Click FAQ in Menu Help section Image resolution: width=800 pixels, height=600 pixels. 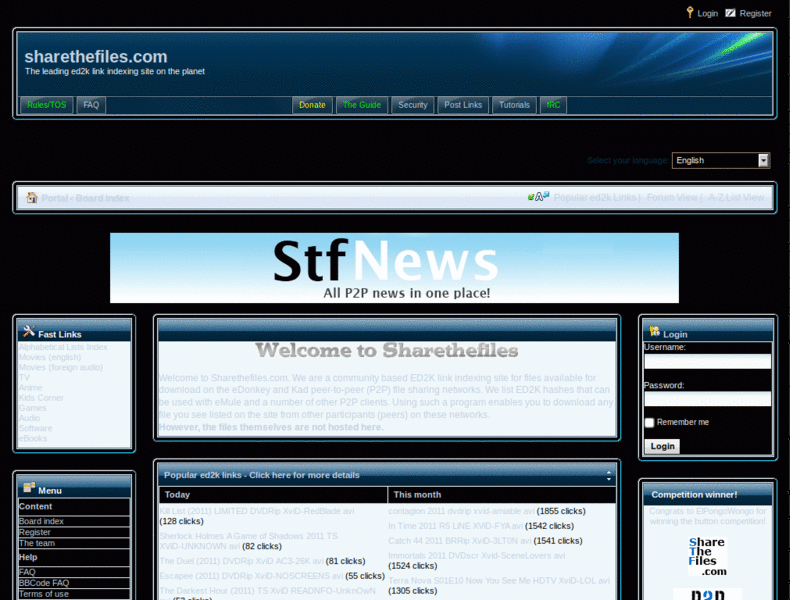(27, 572)
